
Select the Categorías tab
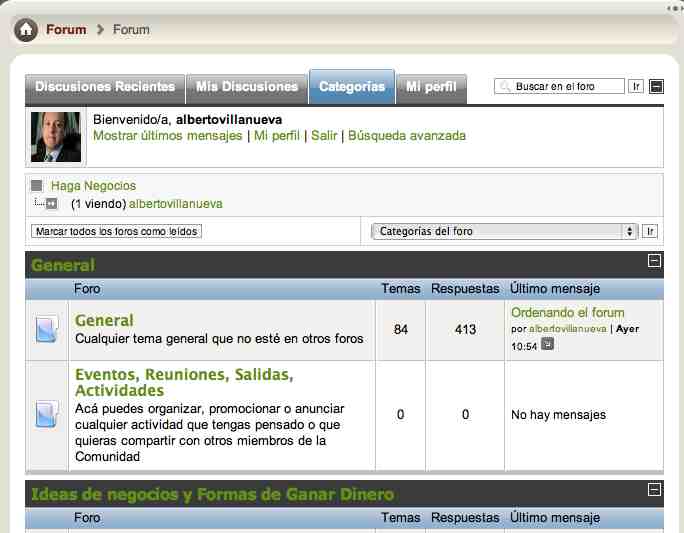pos(352,87)
